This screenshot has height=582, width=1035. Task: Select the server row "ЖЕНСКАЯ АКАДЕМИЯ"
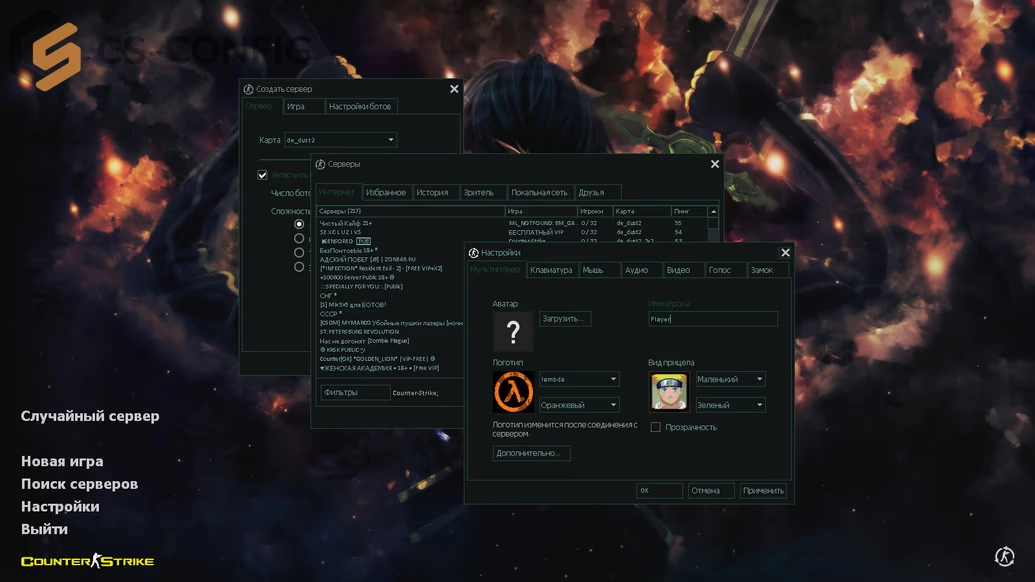389,368
